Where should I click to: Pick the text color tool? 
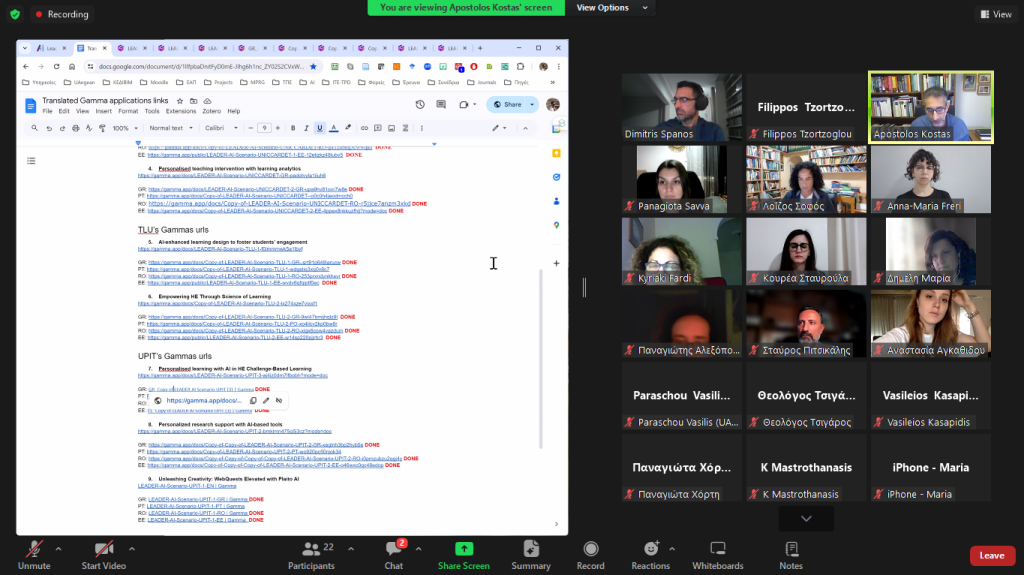pos(333,128)
